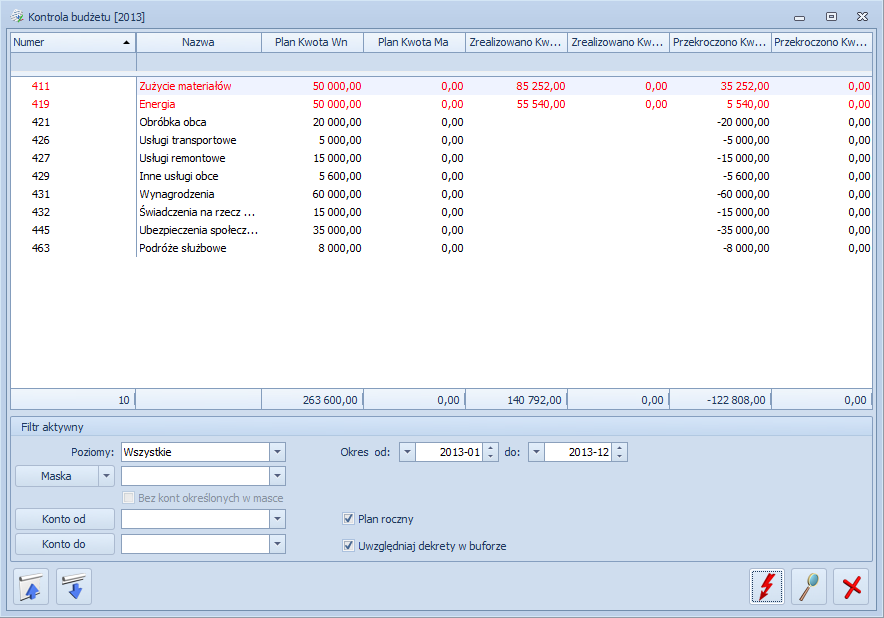Toggle Uwzględniaj dekrety w buforze checkbox
884x618 pixels.
tap(348, 546)
